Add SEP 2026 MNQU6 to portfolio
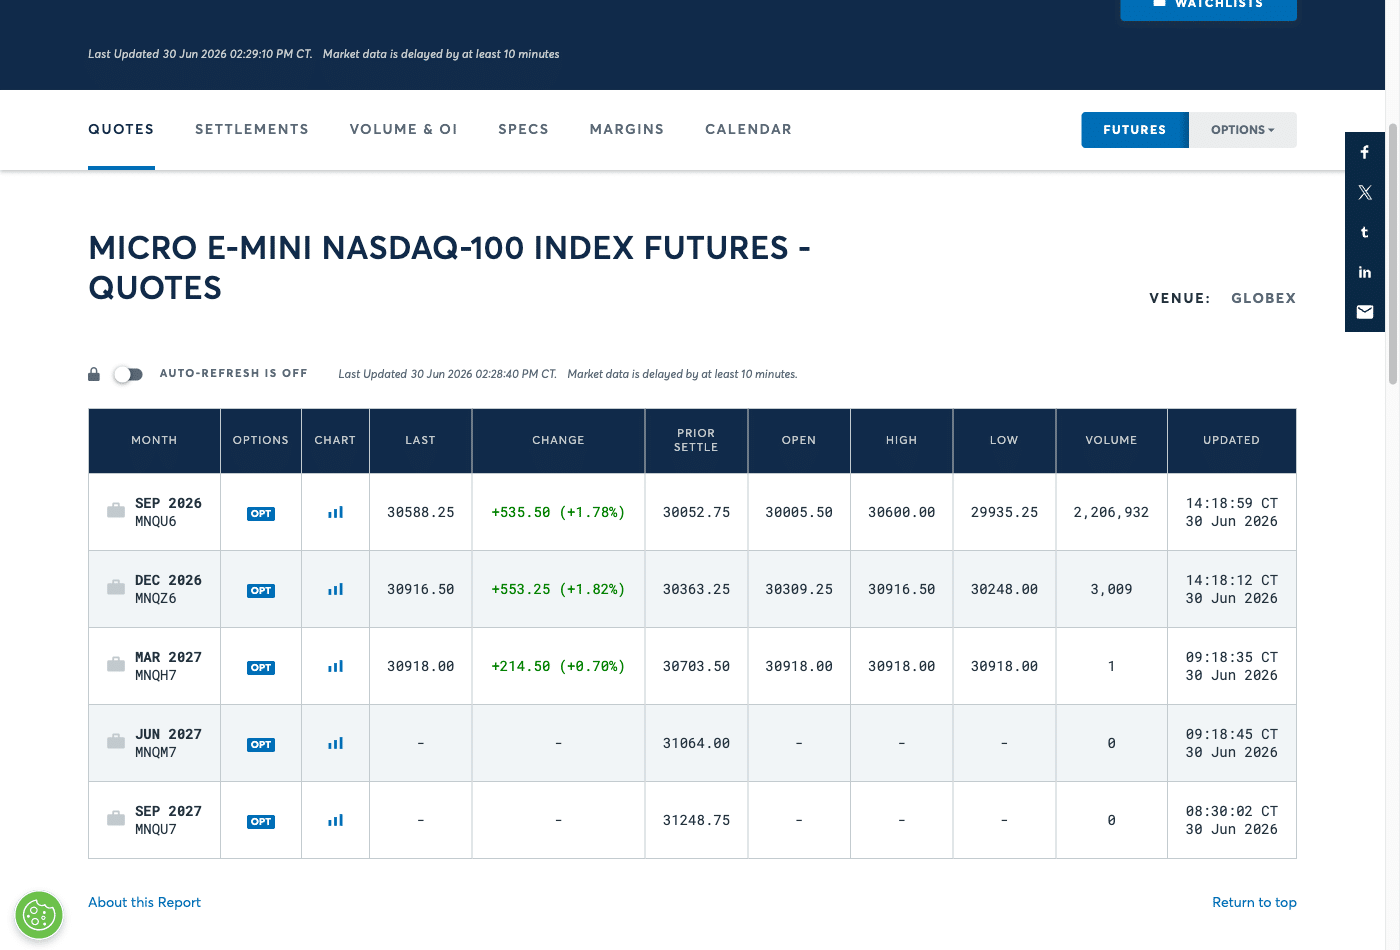1400x950 pixels. (x=116, y=510)
